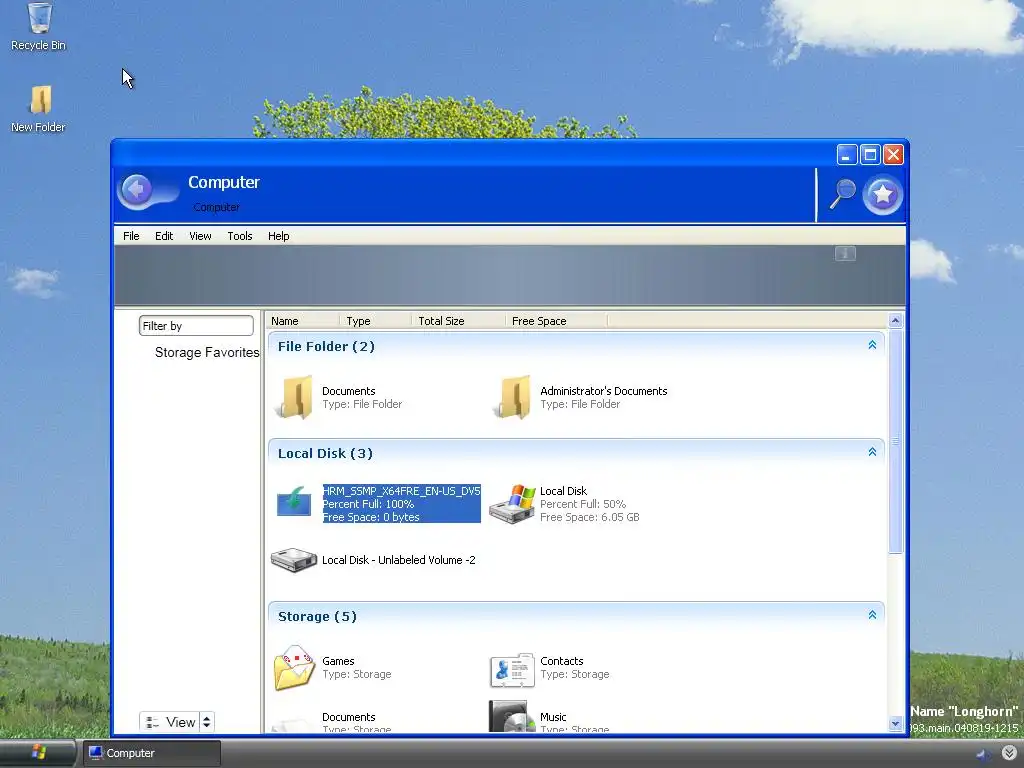Click the 'Free Space: 6.05 GB' text
The image size is (1024, 768).
click(x=590, y=517)
